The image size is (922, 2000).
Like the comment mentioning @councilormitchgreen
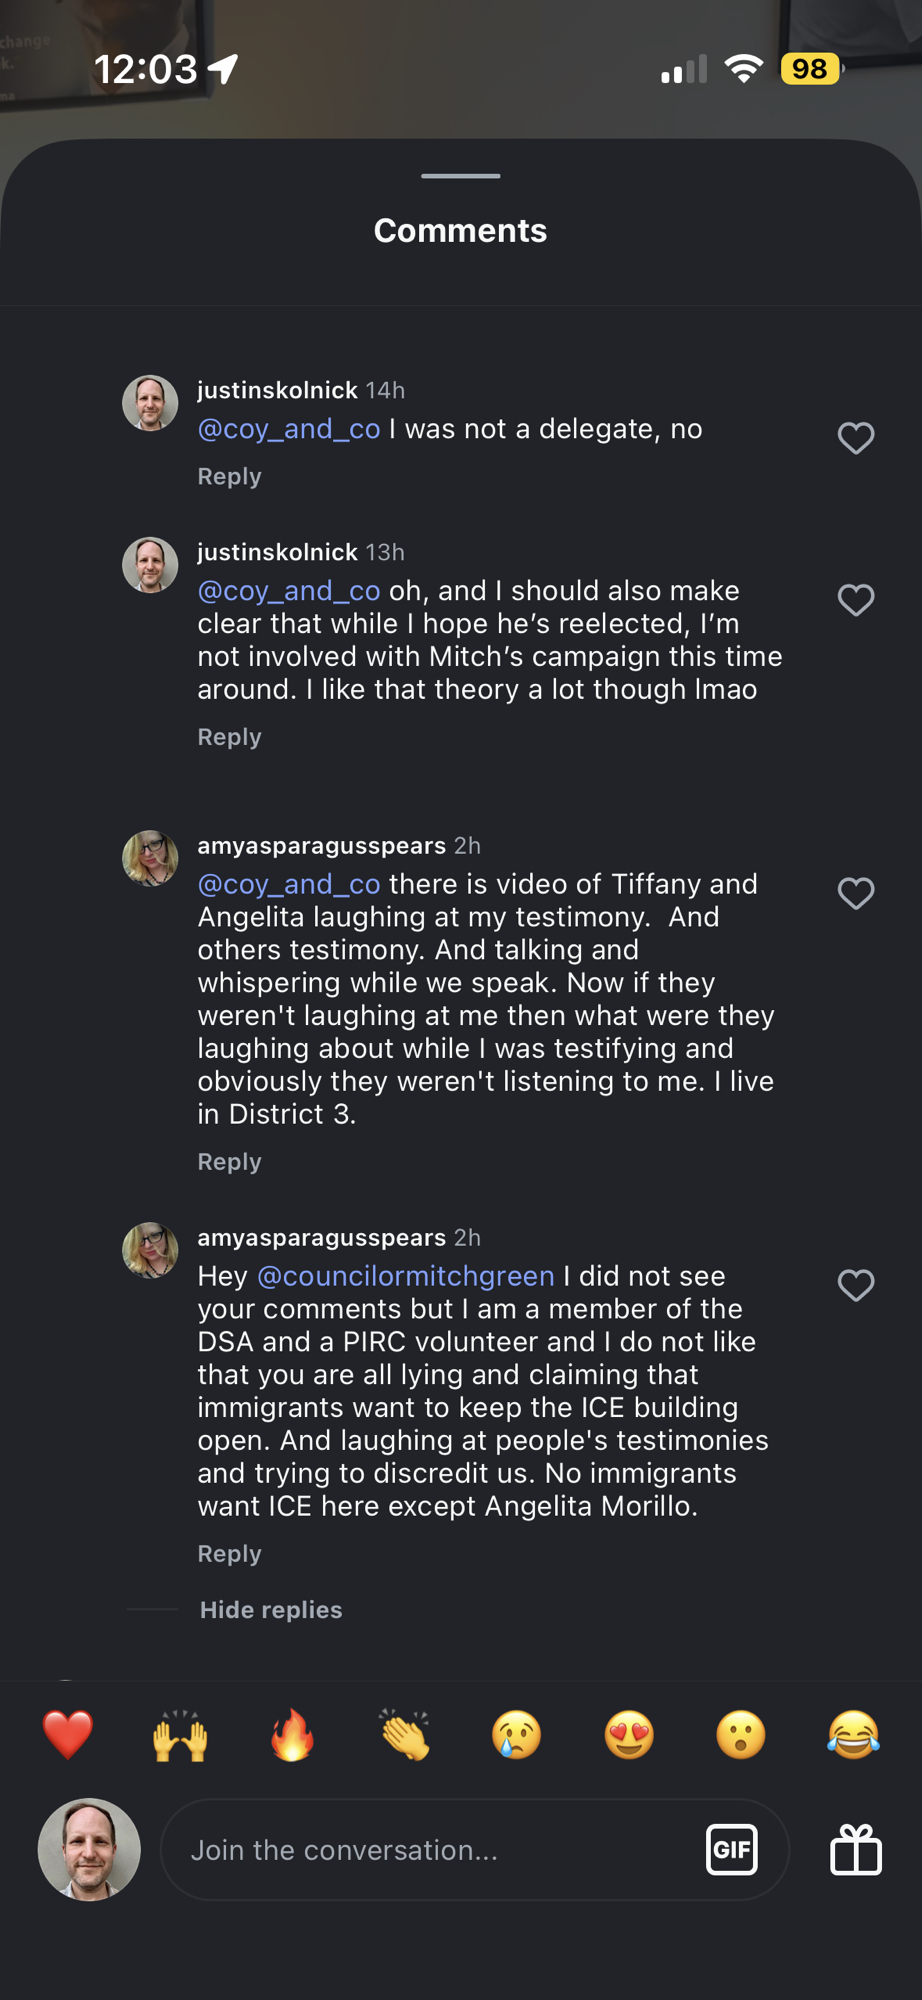tap(856, 1285)
